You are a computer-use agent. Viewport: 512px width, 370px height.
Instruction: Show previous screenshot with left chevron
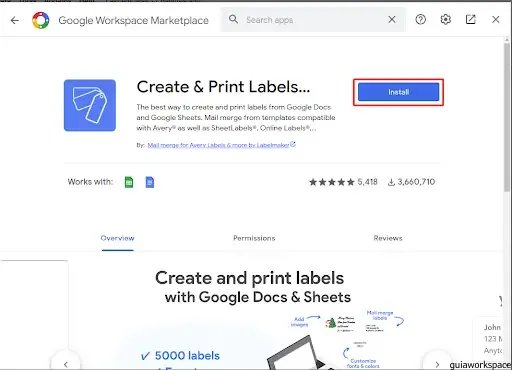tap(66, 364)
